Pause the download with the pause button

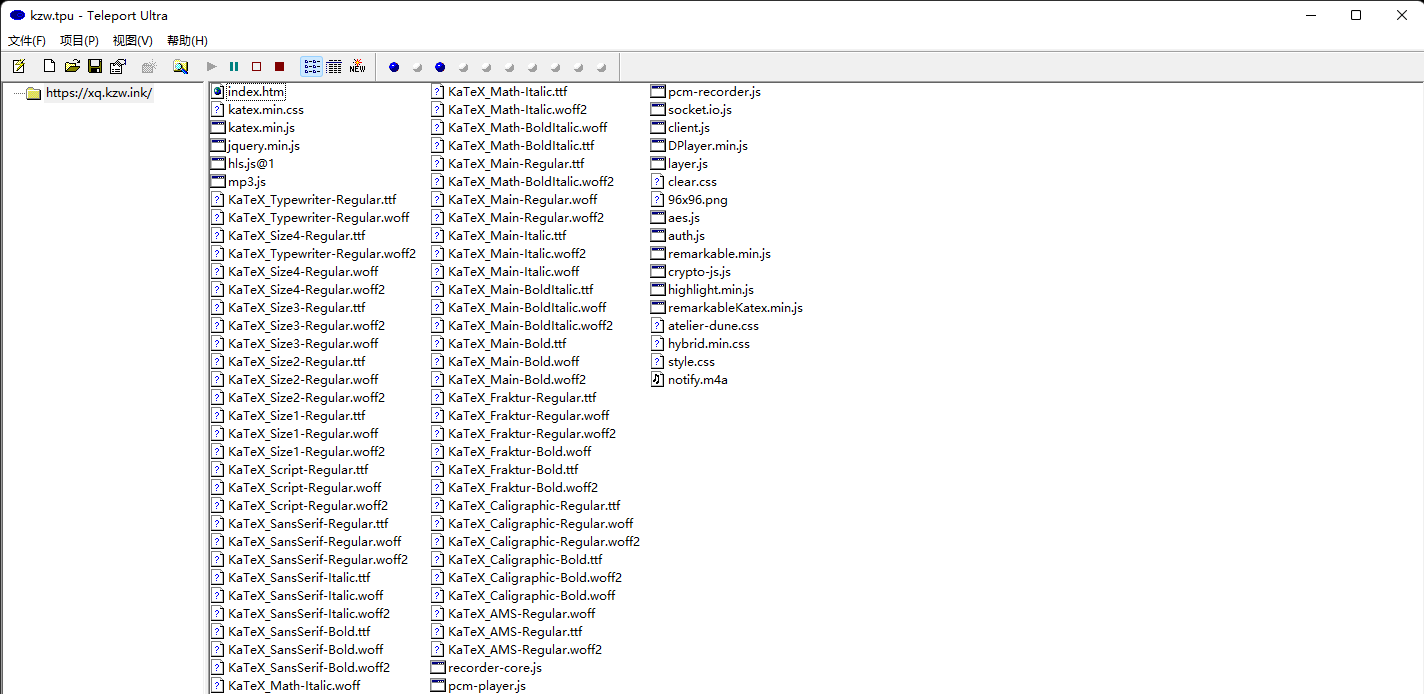pos(234,67)
